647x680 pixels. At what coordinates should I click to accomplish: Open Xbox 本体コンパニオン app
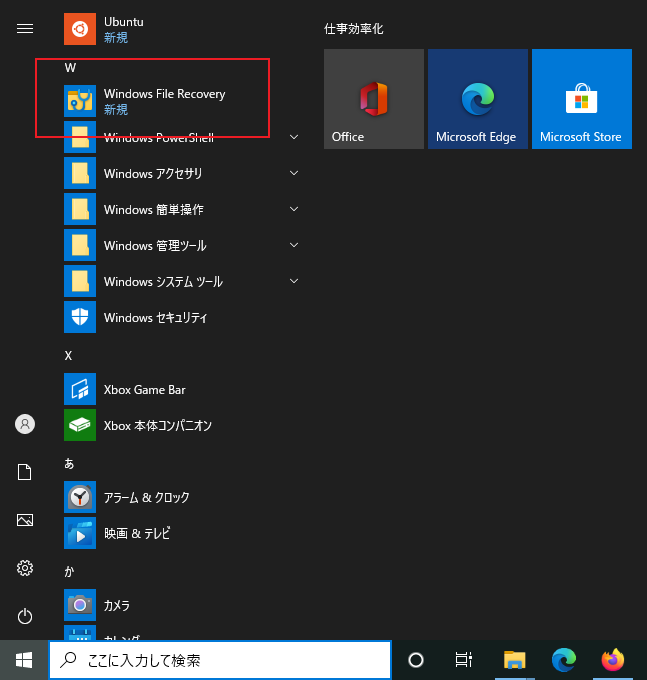157,426
